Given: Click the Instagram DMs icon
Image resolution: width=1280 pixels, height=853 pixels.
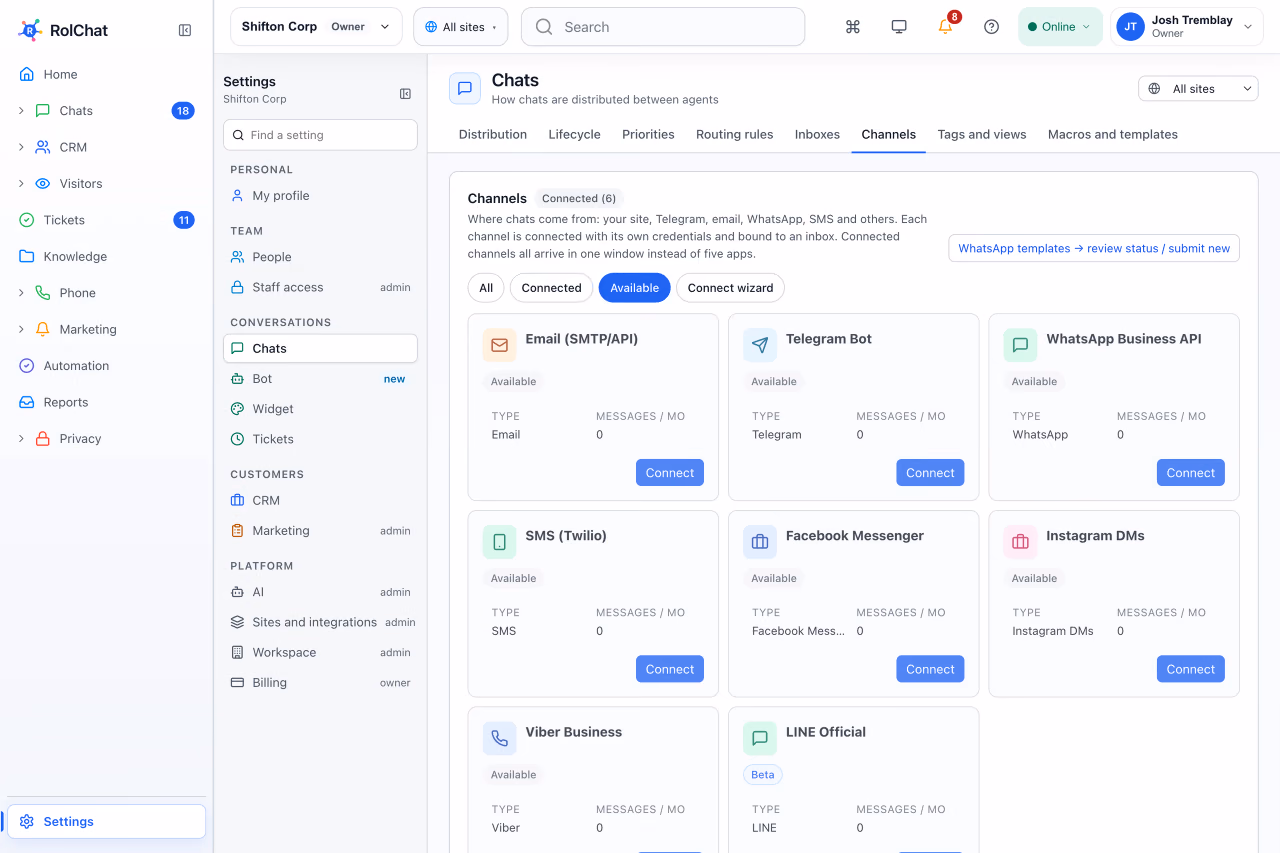Looking at the screenshot, I should pyautogui.click(x=1020, y=542).
